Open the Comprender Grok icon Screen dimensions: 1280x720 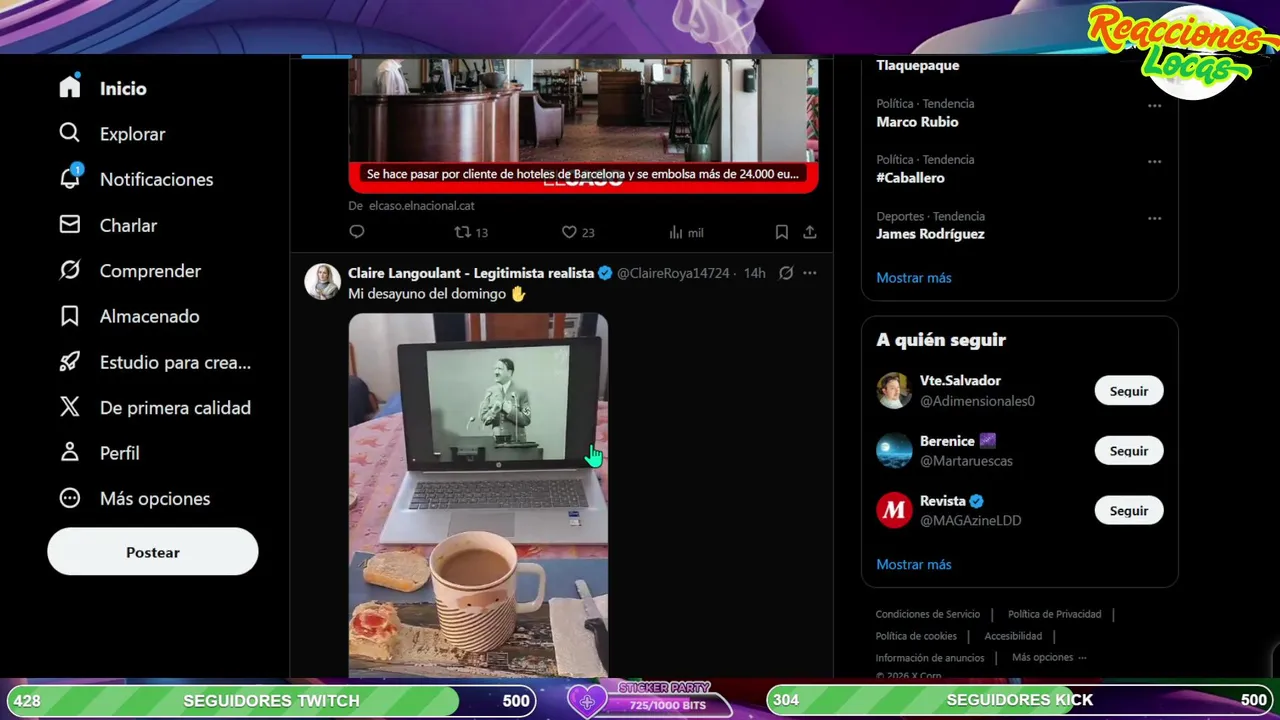pos(69,270)
